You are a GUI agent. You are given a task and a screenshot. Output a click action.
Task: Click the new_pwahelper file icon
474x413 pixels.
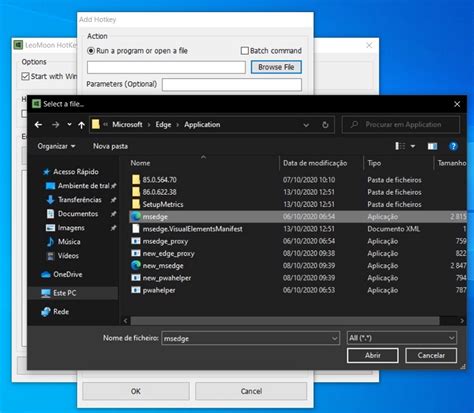pos(136,278)
